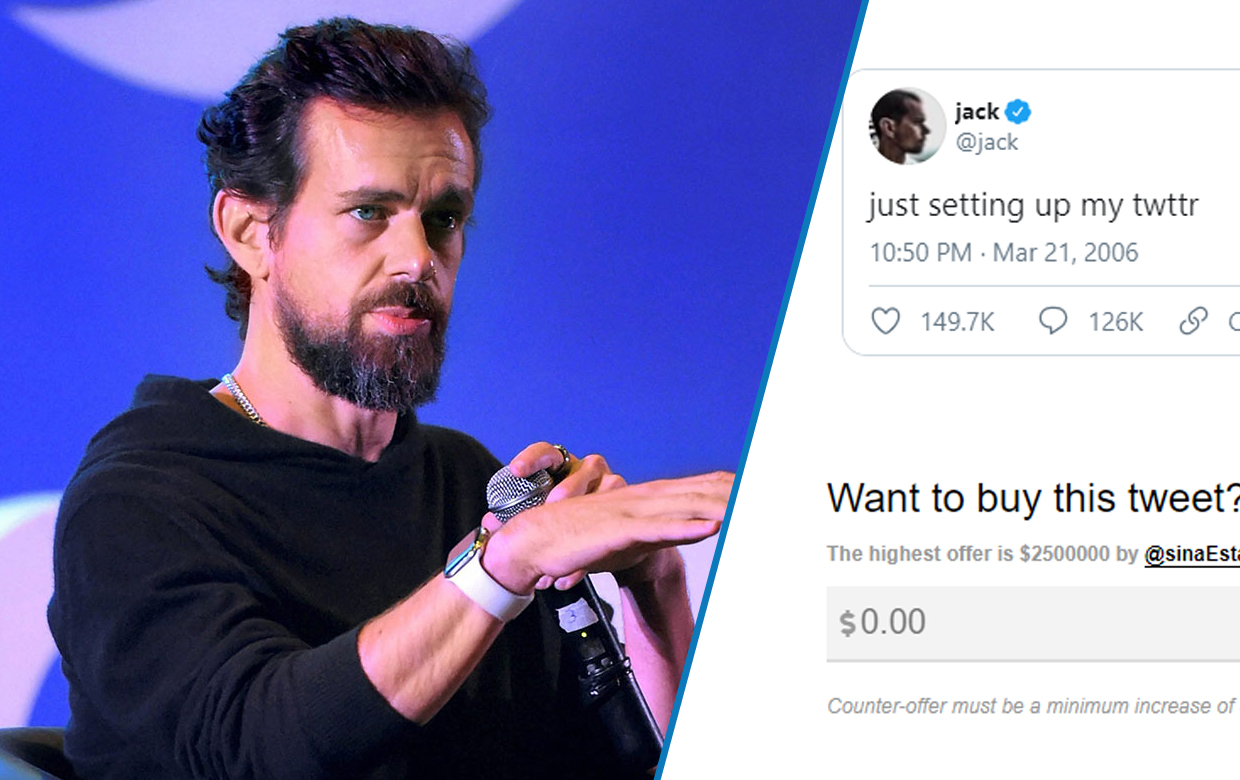This screenshot has width=1240, height=780.
Task: Focus the $0.00 offer amount field
Action: click(x=1033, y=623)
